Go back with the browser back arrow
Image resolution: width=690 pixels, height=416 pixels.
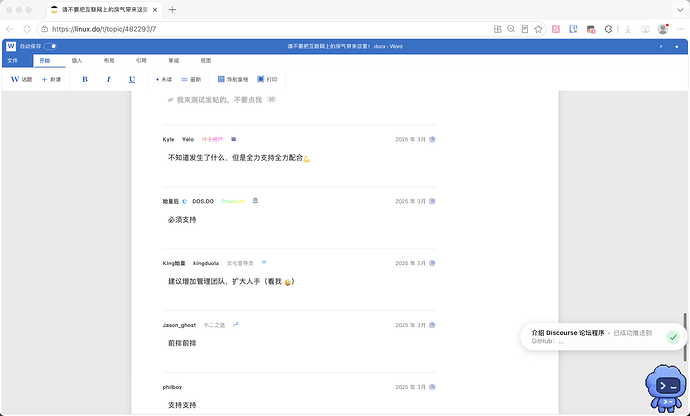pos(10,29)
